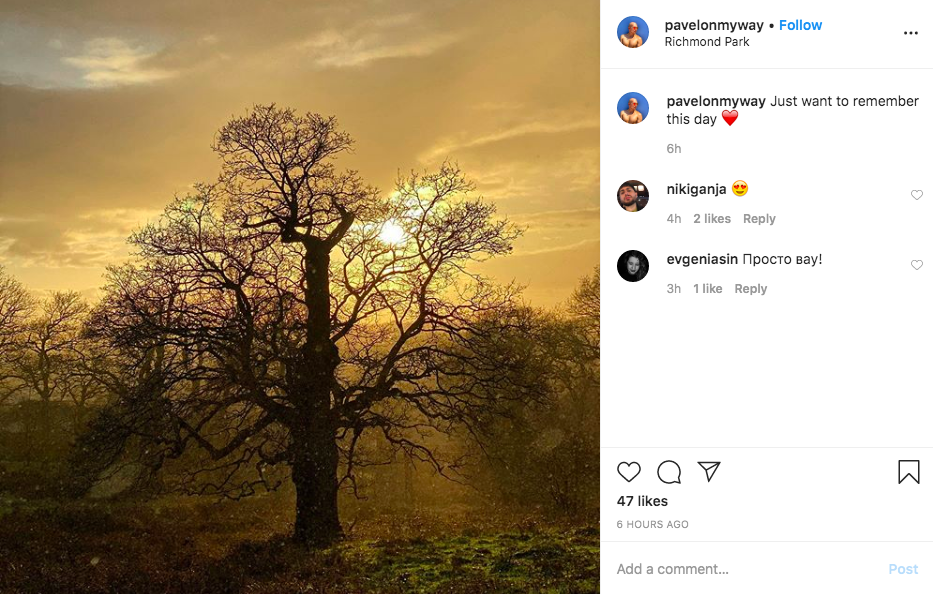Image resolution: width=933 pixels, height=594 pixels.
Task: Reply to nikiganja's comment
Action: point(759,219)
